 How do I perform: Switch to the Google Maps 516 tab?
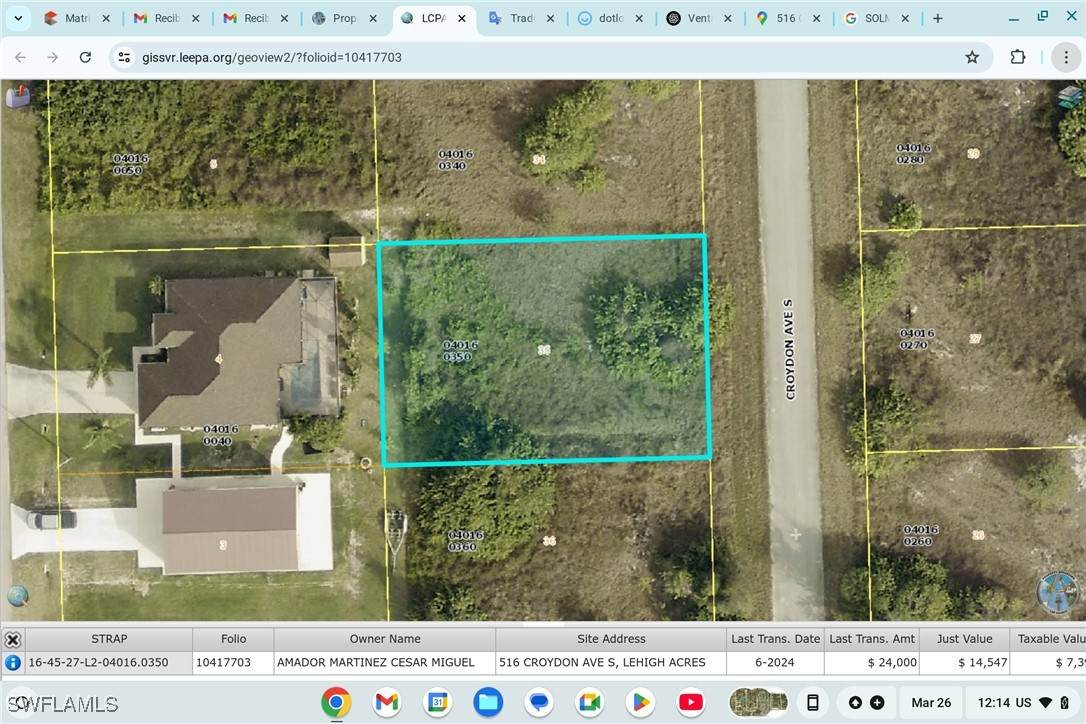point(784,18)
